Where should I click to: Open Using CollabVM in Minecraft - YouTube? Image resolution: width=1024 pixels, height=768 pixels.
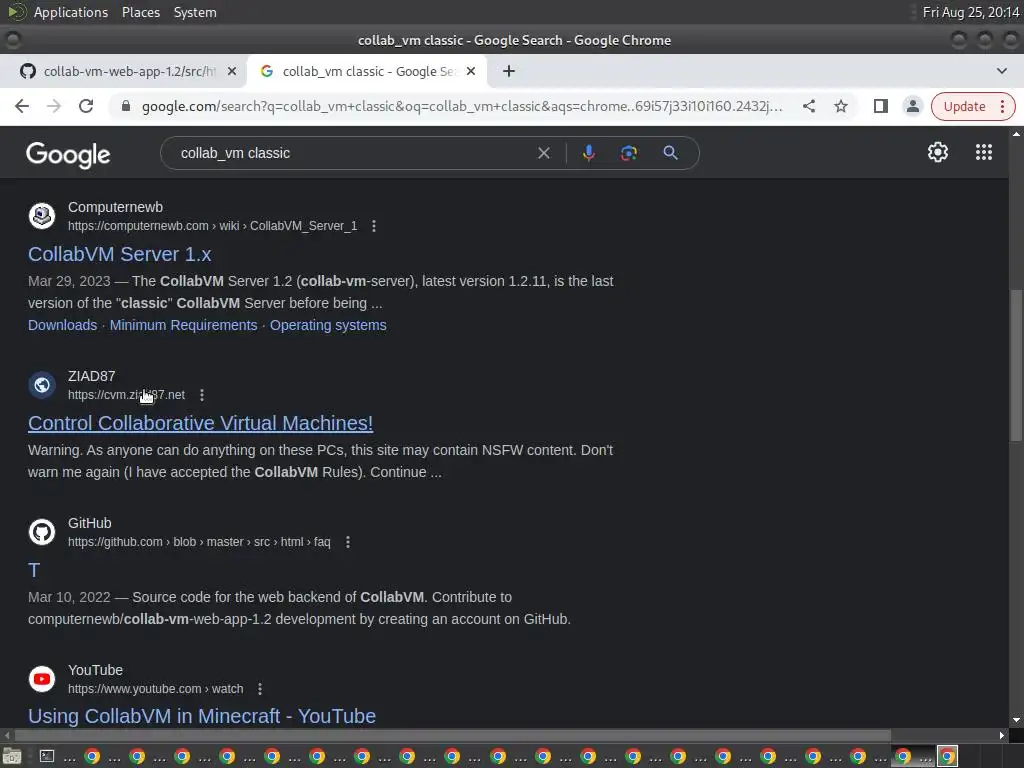pyautogui.click(x=202, y=716)
